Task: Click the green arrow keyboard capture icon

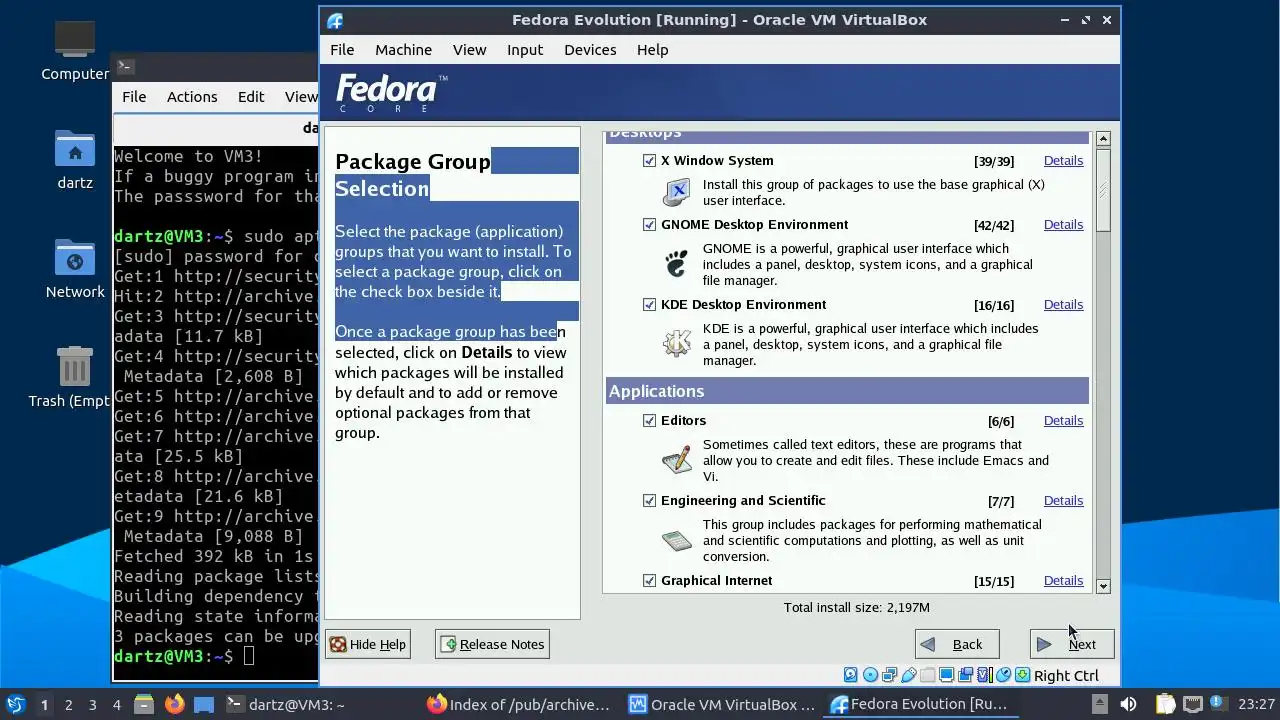Action: (x=1022, y=675)
